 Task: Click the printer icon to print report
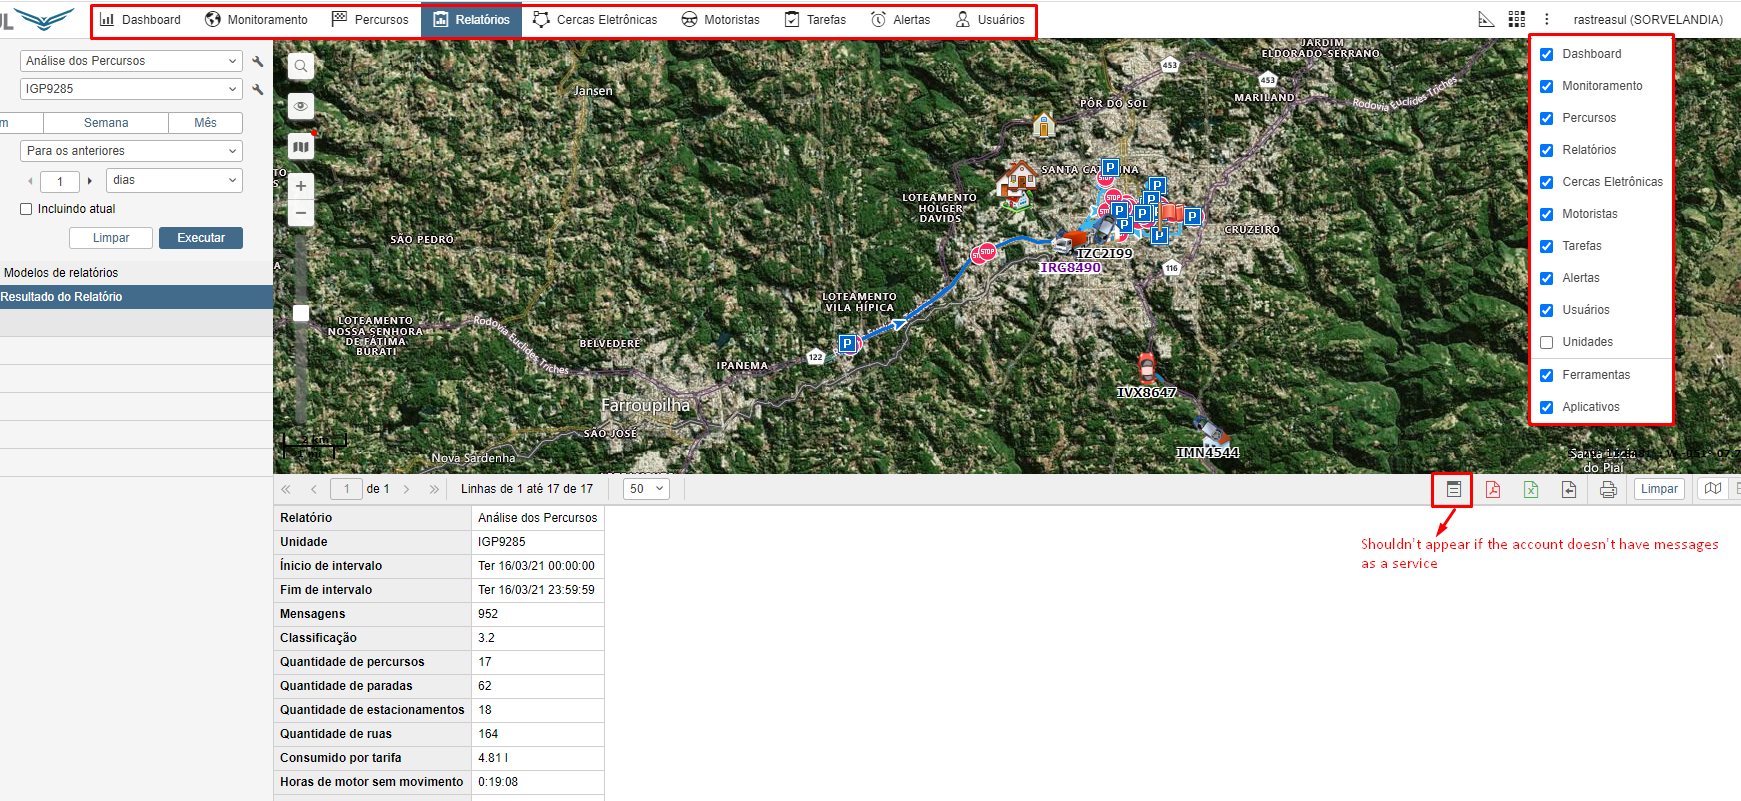point(1607,489)
